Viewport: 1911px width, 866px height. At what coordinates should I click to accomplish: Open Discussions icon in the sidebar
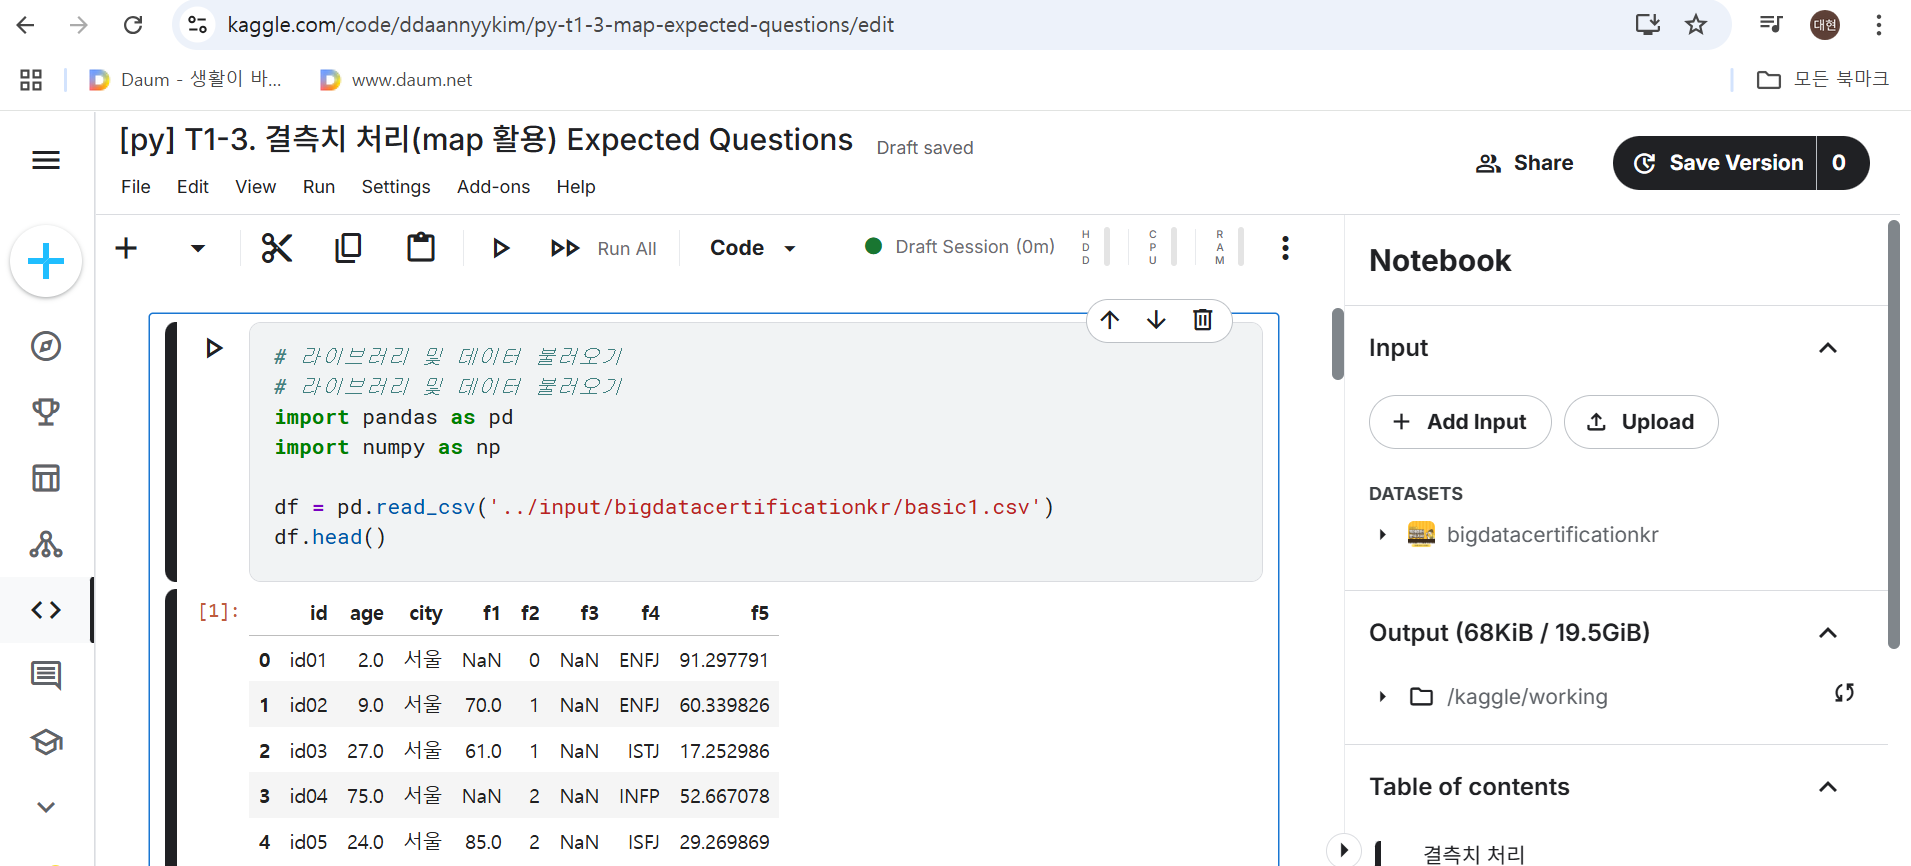[x=46, y=676]
